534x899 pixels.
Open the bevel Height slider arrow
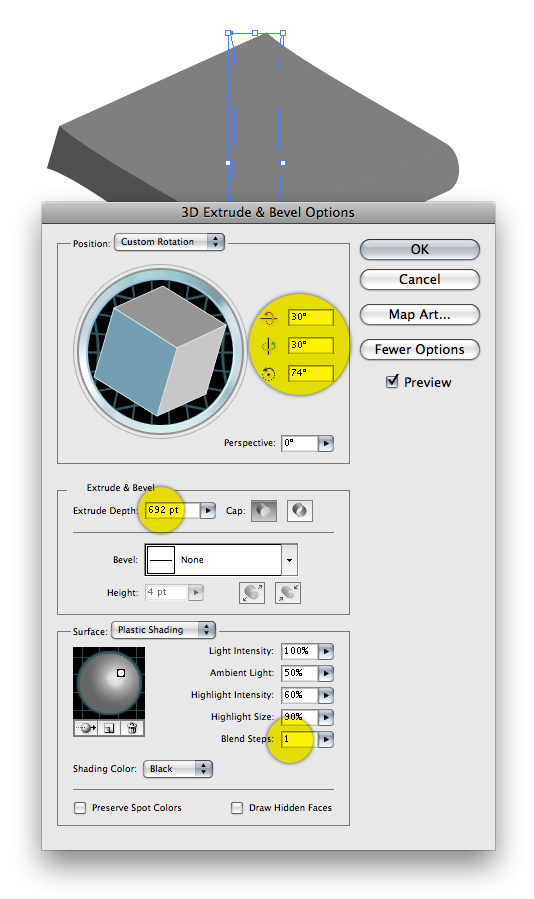pos(196,592)
